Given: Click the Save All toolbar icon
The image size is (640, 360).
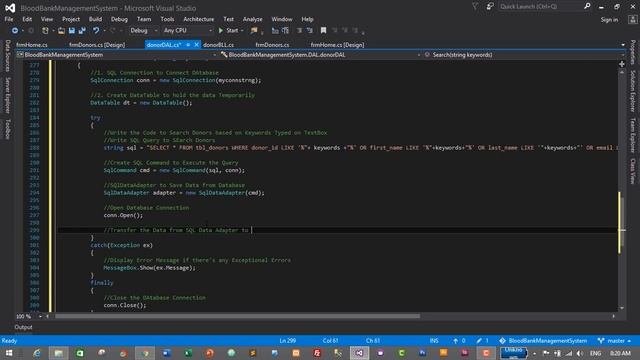Looking at the screenshot, I should (82, 31).
